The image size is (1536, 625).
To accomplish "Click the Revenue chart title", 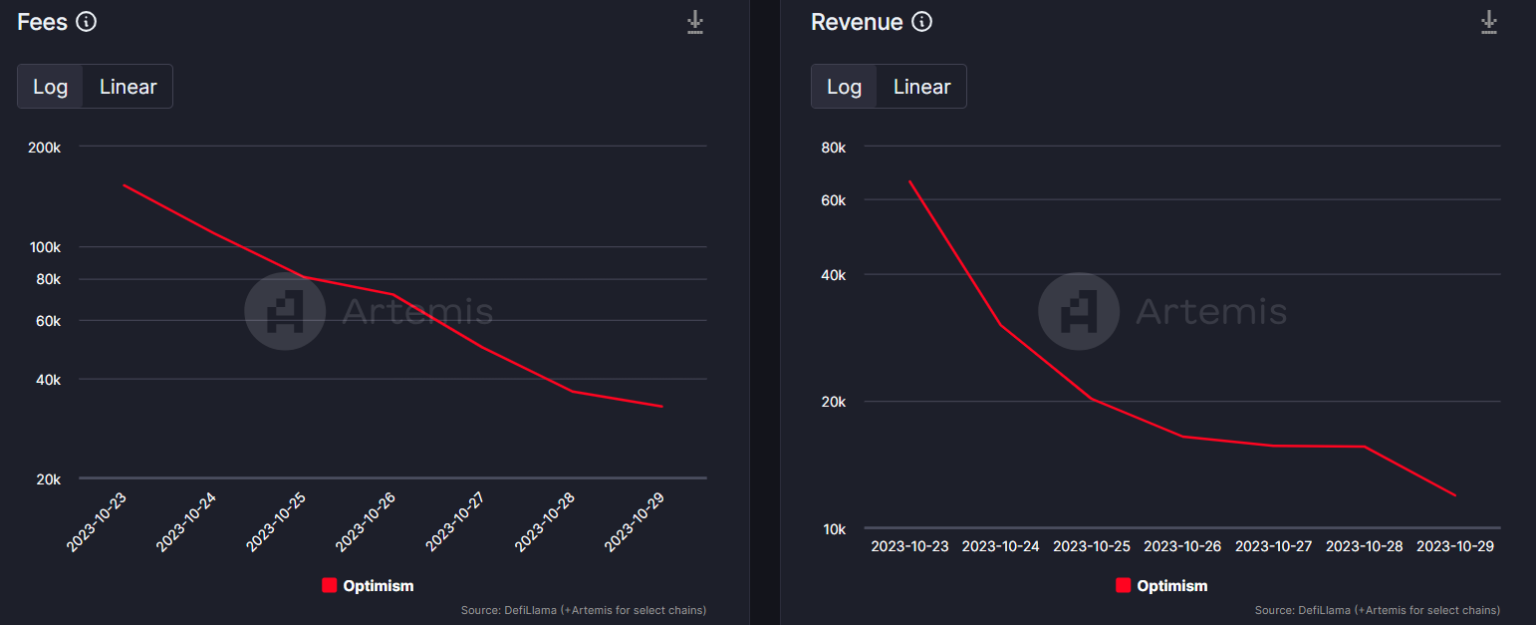I will [856, 22].
